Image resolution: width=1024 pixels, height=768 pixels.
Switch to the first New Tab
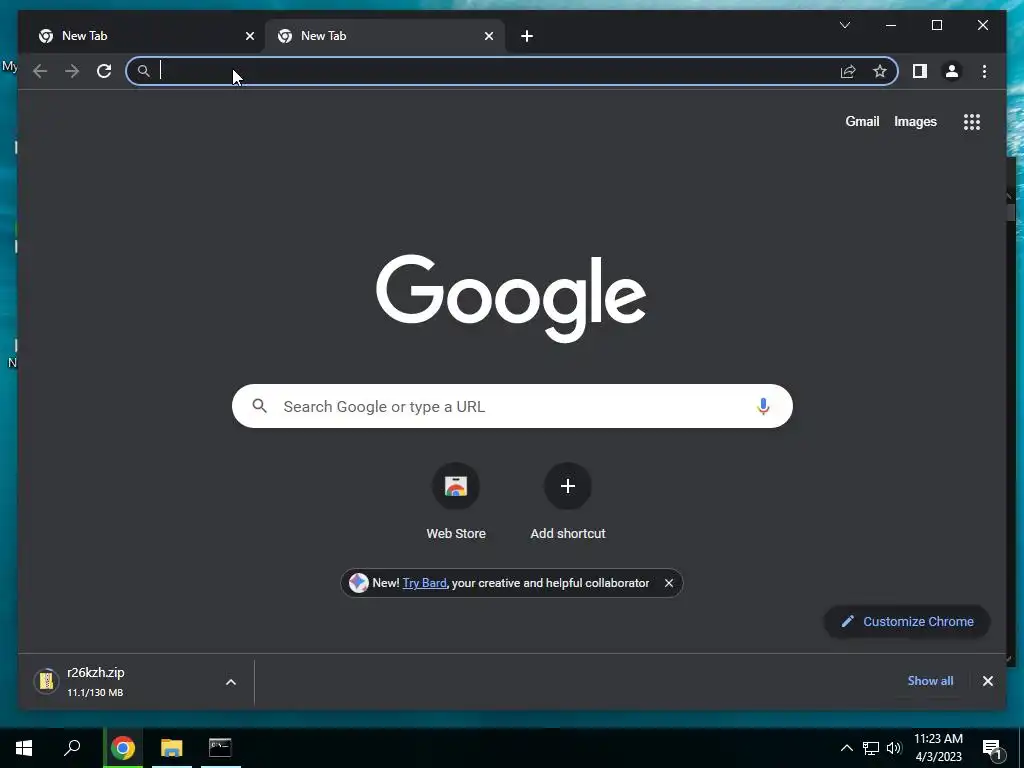[144, 36]
